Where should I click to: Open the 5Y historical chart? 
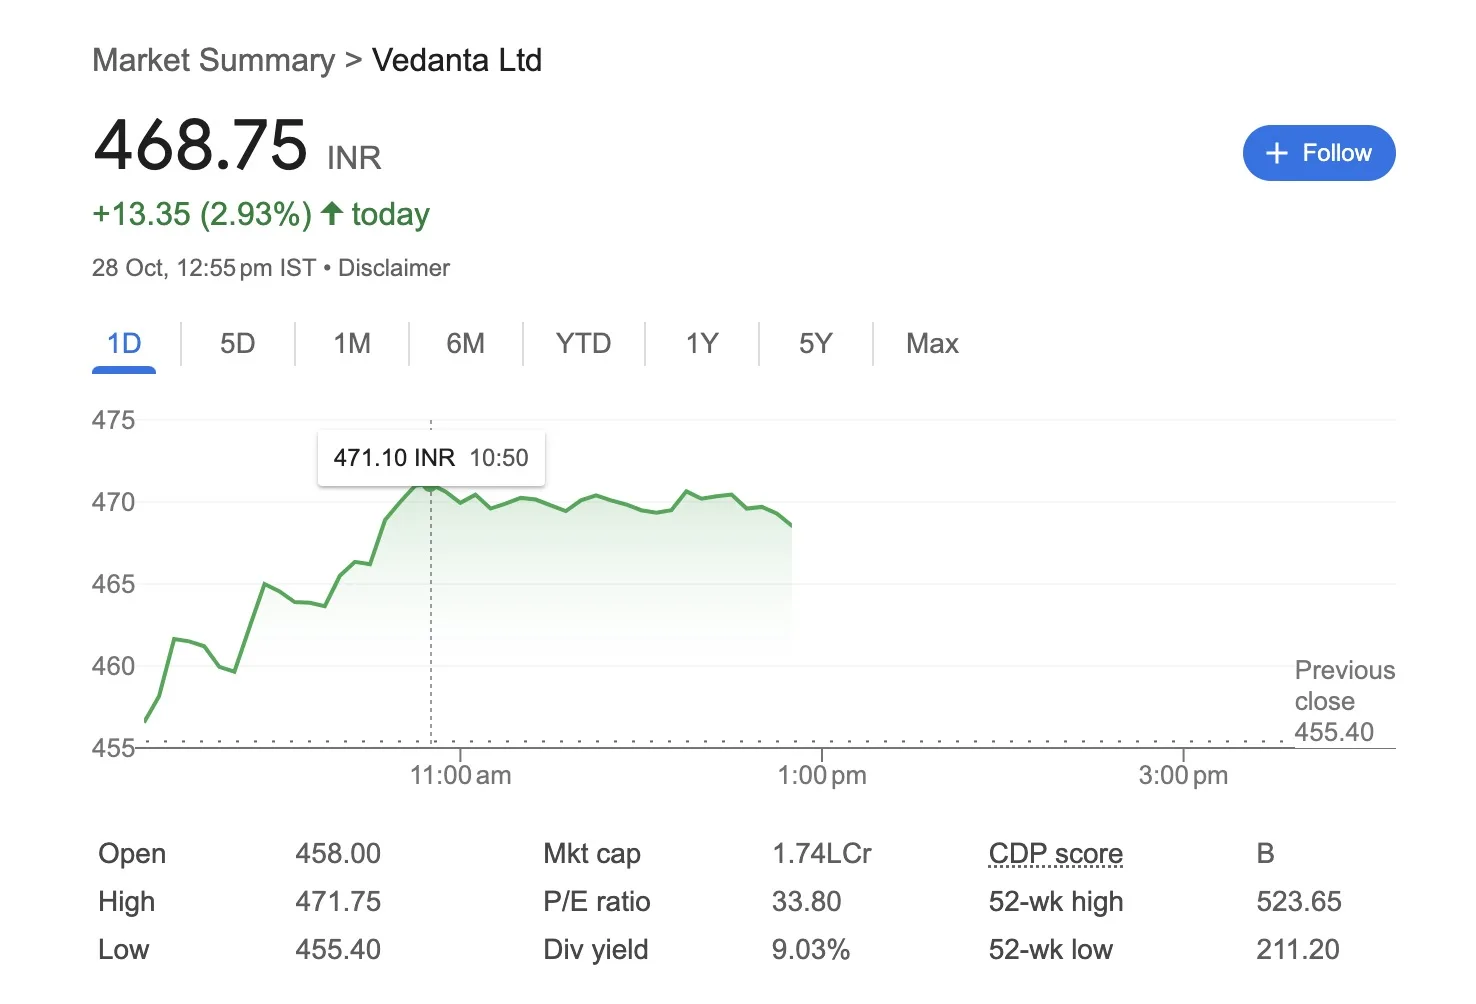click(x=815, y=343)
